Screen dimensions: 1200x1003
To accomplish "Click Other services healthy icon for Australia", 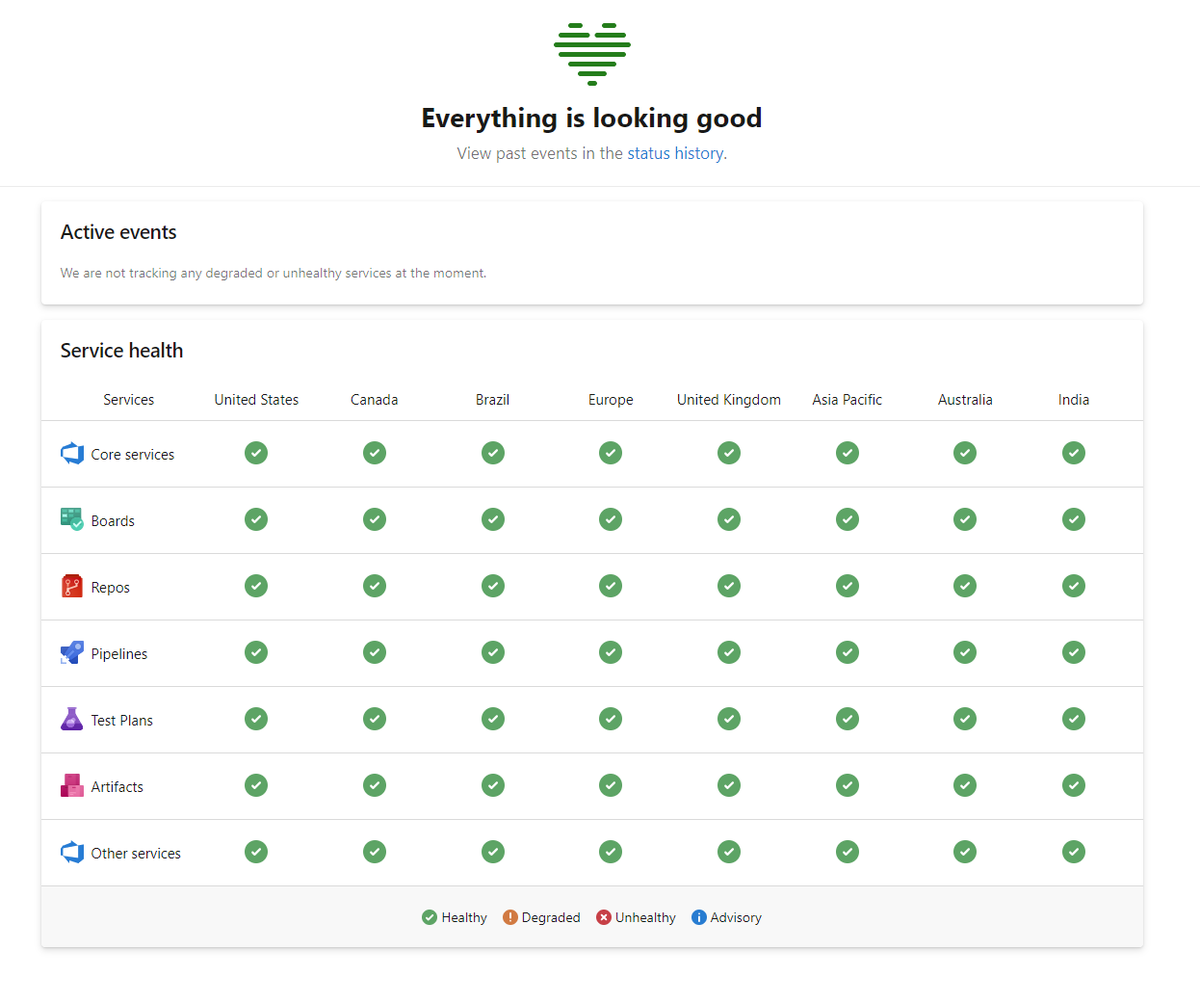I will click(965, 852).
